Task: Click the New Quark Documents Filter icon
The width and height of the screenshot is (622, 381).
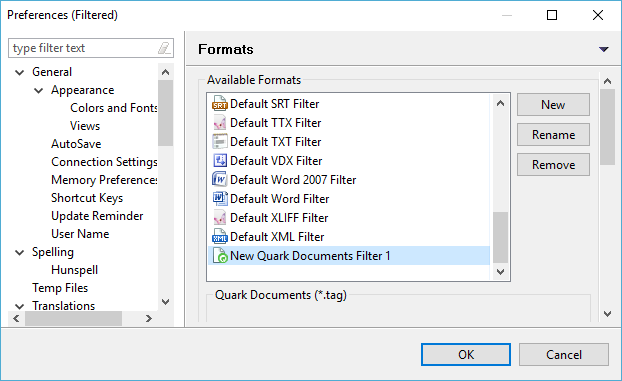Action: (x=219, y=256)
